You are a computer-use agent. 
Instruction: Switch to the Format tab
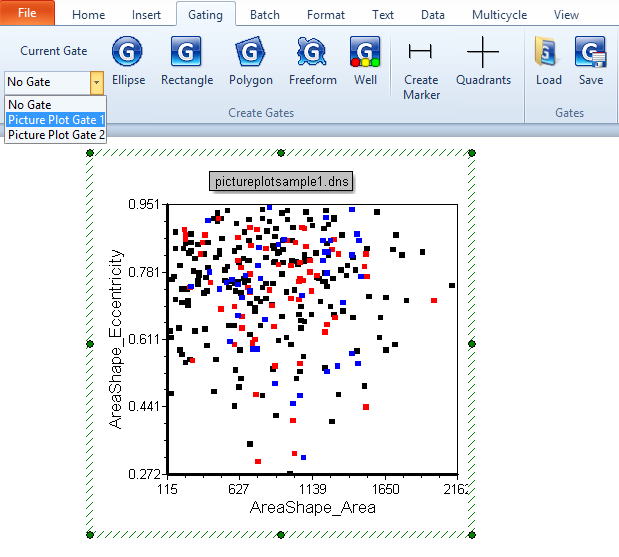(326, 15)
